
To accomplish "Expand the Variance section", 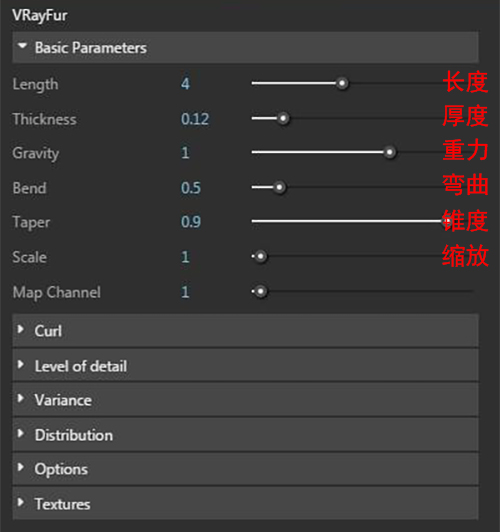I will tap(245, 400).
